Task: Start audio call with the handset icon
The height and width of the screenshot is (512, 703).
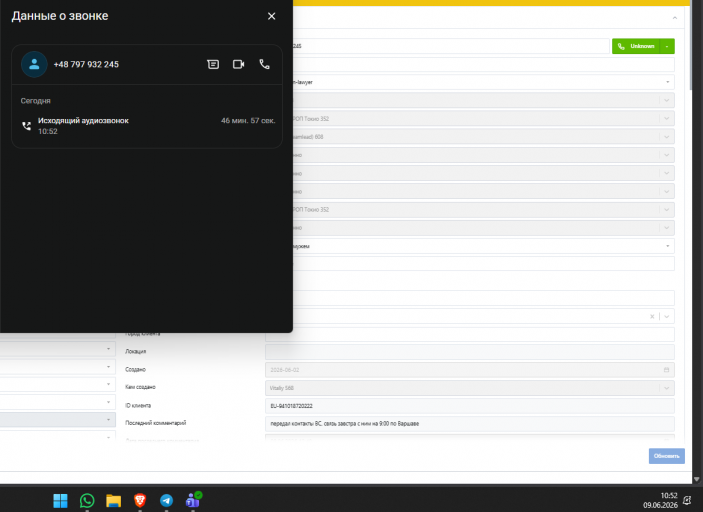Action: (265, 65)
